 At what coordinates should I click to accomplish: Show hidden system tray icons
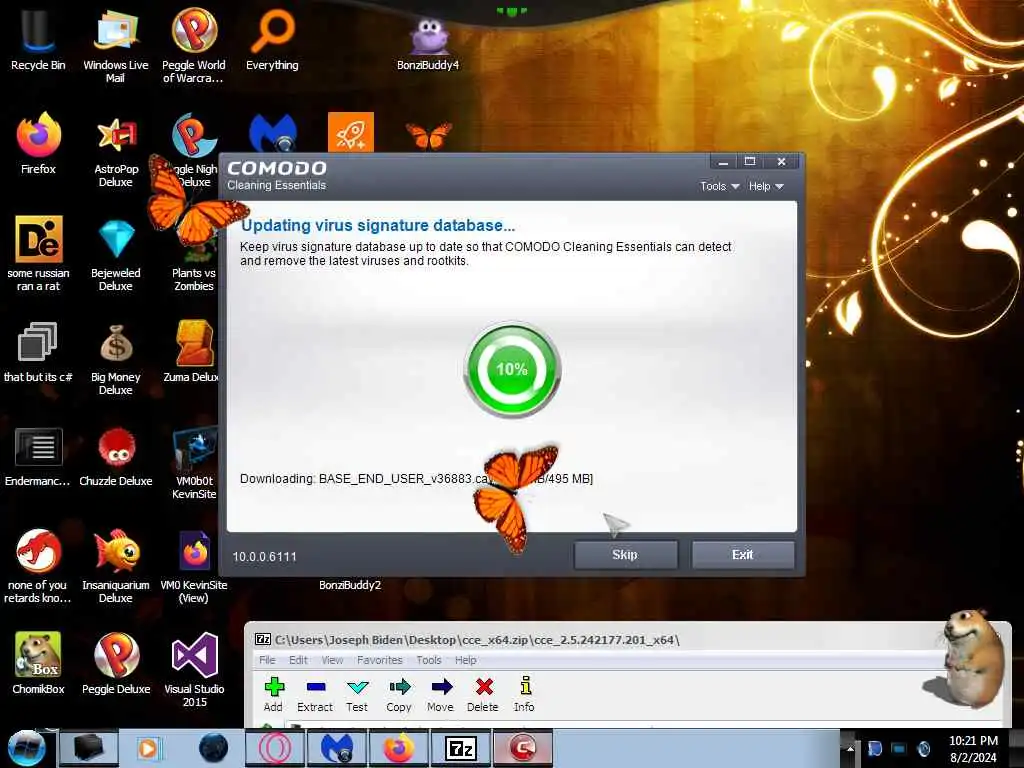pyautogui.click(x=850, y=748)
